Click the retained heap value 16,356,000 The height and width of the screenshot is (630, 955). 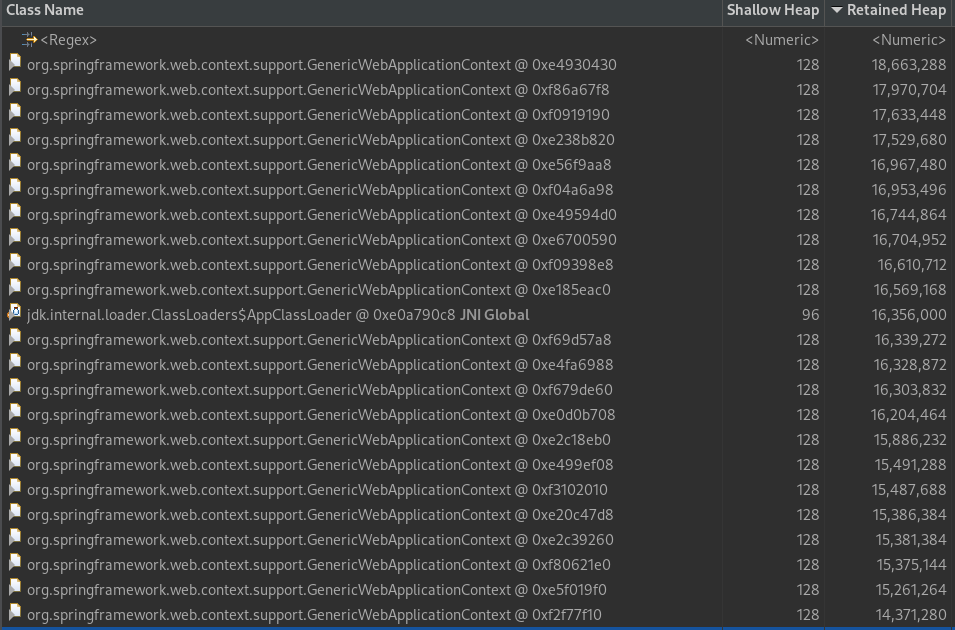(909, 314)
